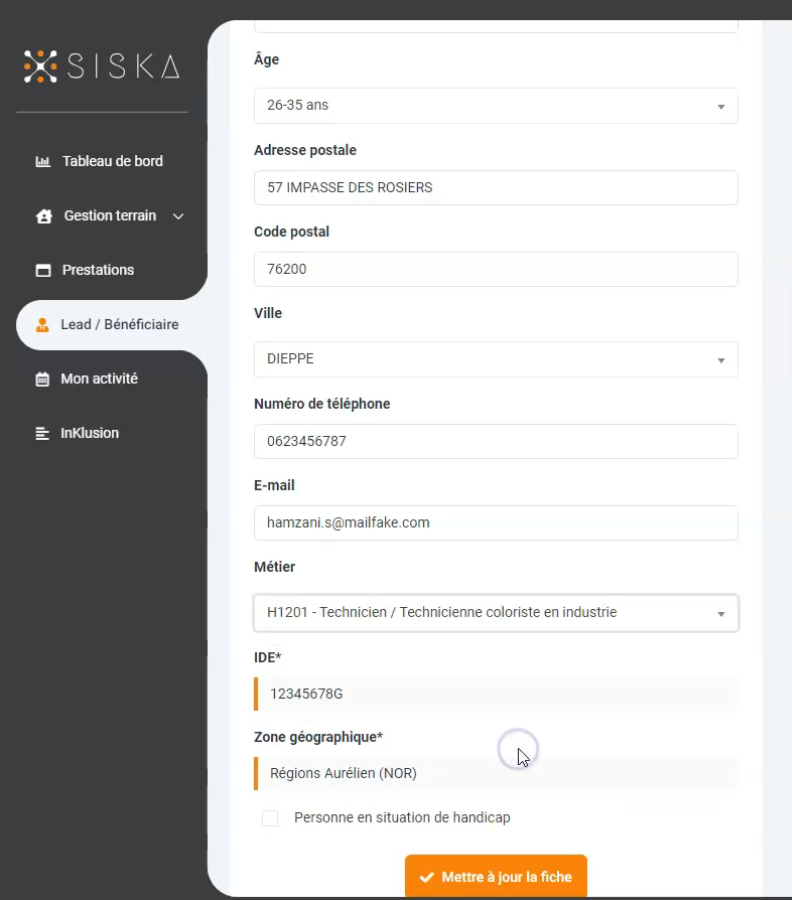The width and height of the screenshot is (792, 900).
Task: Check Personne en situation de handicap box
Action: 270,818
